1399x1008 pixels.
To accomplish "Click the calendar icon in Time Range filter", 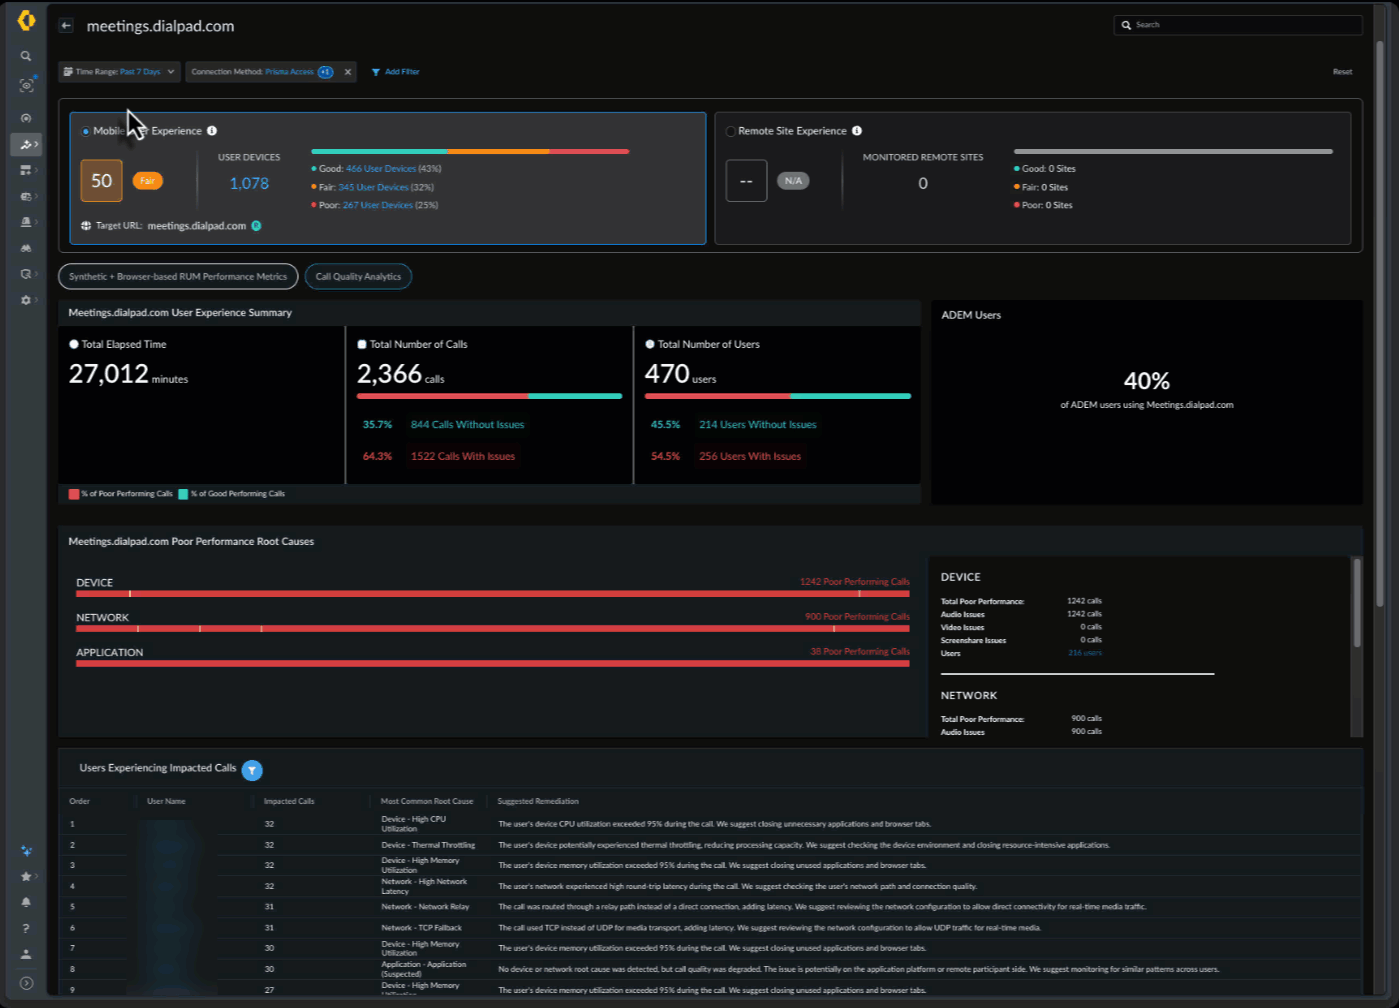I will click(68, 72).
